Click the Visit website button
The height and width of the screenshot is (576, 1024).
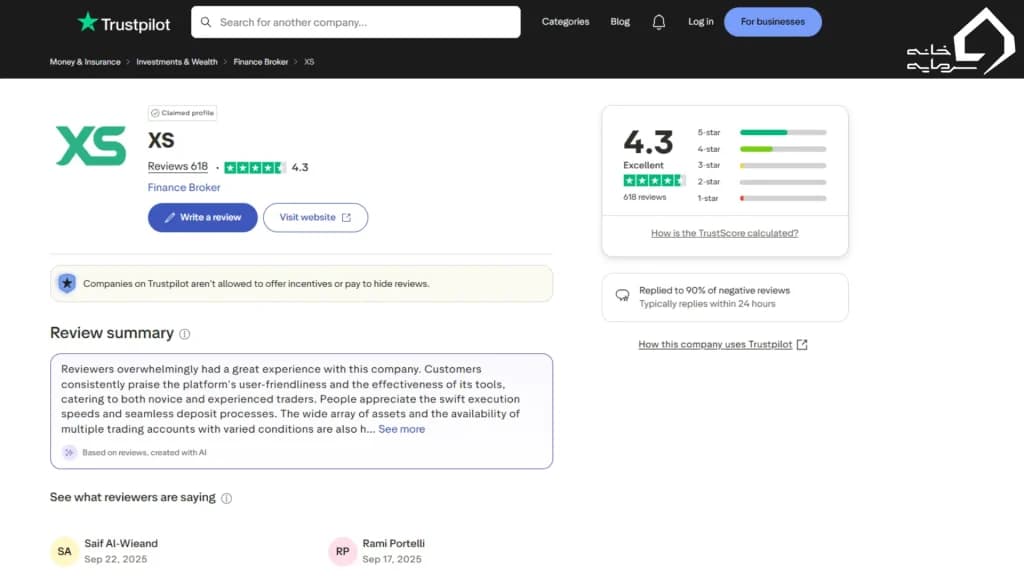tap(315, 217)
